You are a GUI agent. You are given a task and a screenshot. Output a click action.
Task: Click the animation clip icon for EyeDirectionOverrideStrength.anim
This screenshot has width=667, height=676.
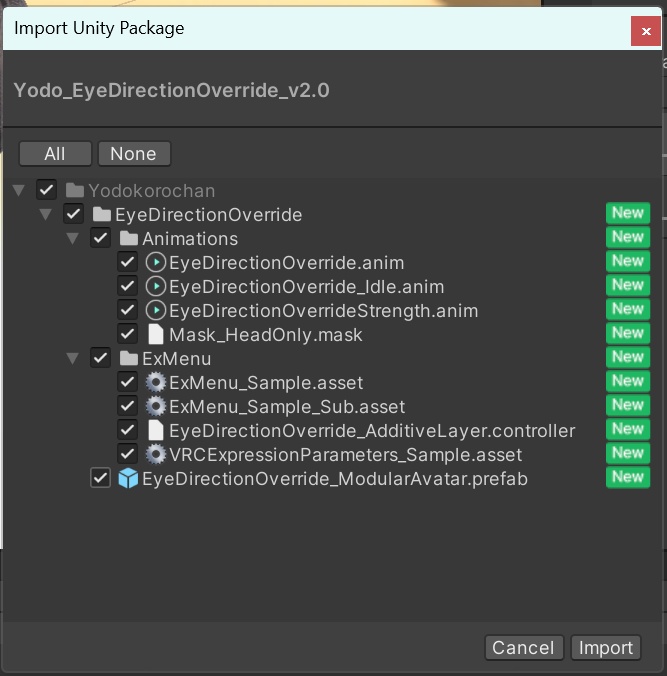coord(156,310)
